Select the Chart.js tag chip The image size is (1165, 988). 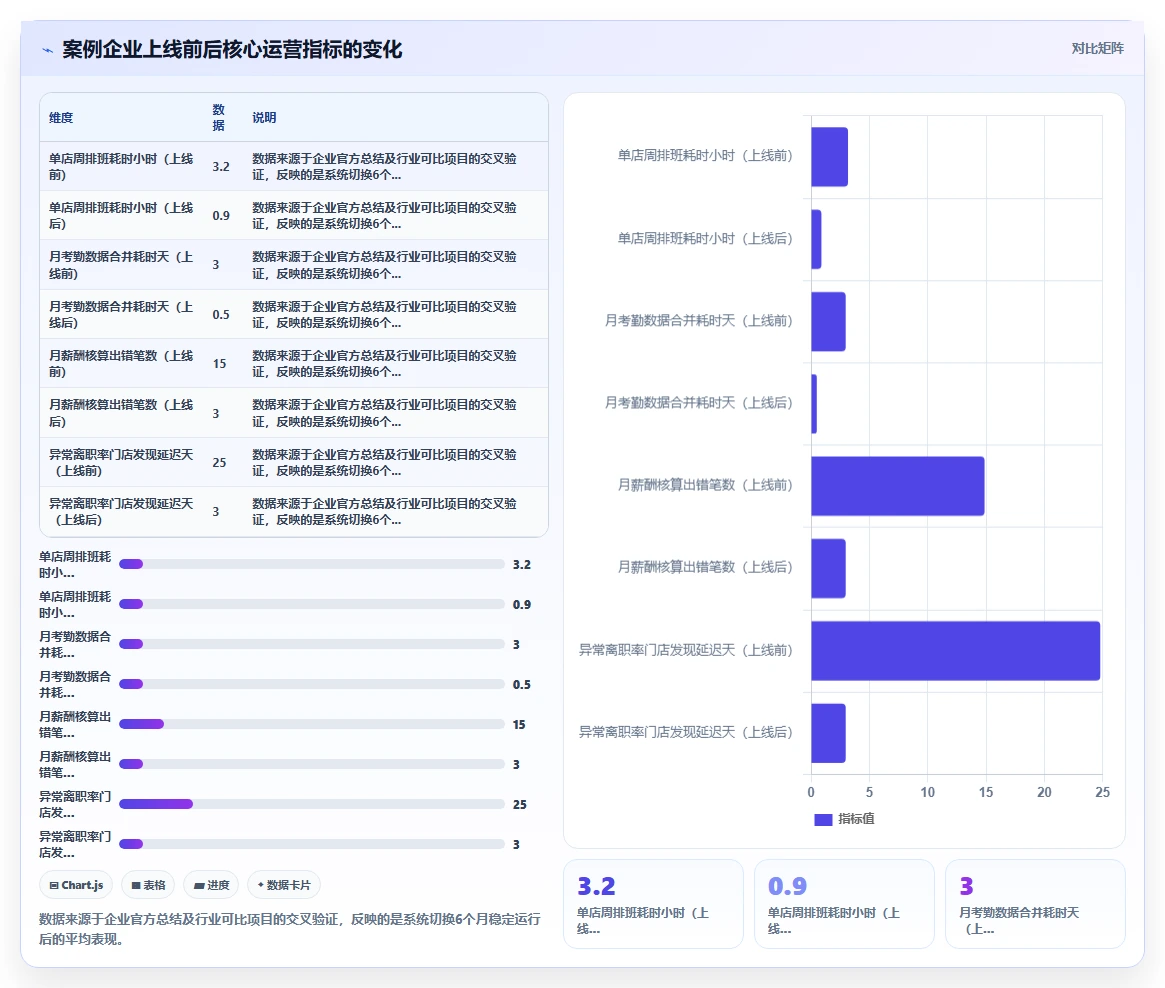(76, 885)
